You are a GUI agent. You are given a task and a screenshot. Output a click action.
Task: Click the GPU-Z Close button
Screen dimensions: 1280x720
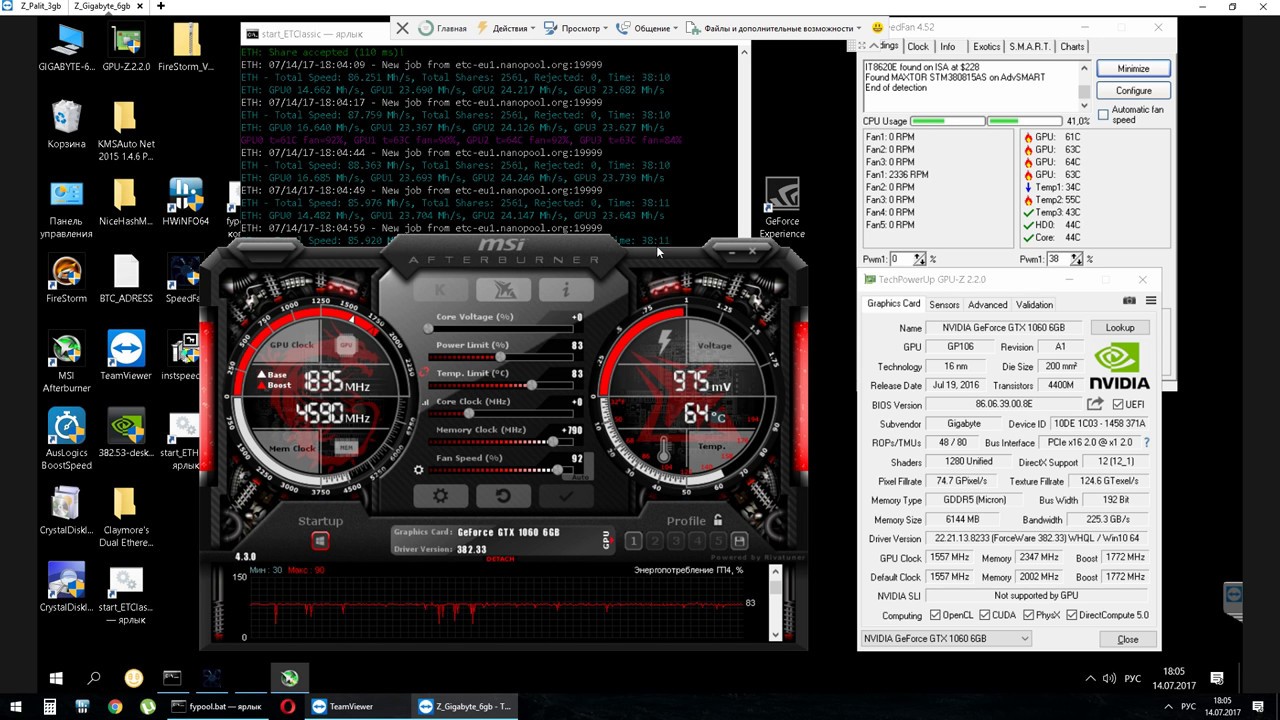coord(1127,639)
